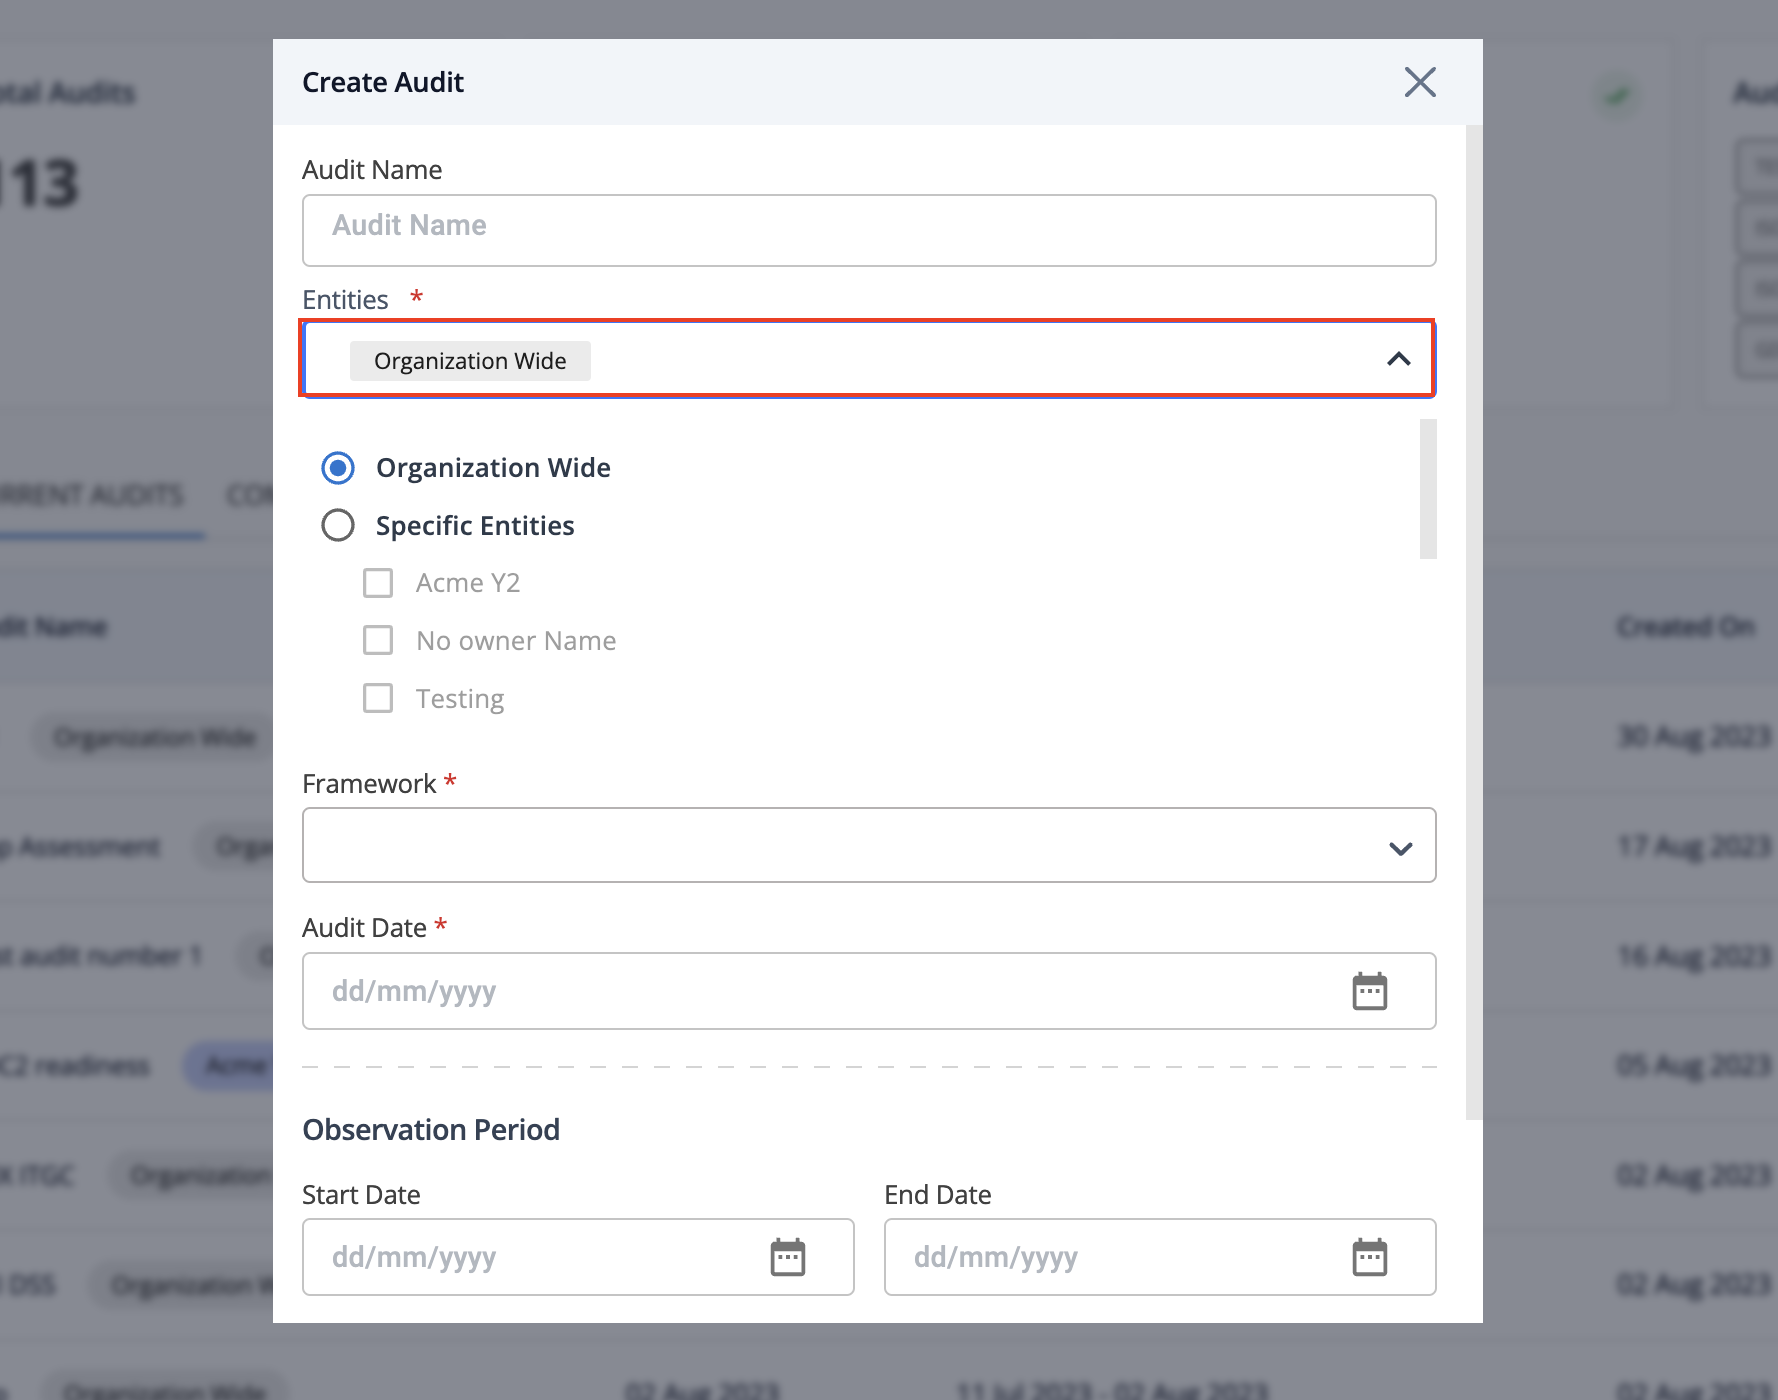The image size is (1778, 1400).
Task: Focus the End Date field
Action: point(1160,1257)
